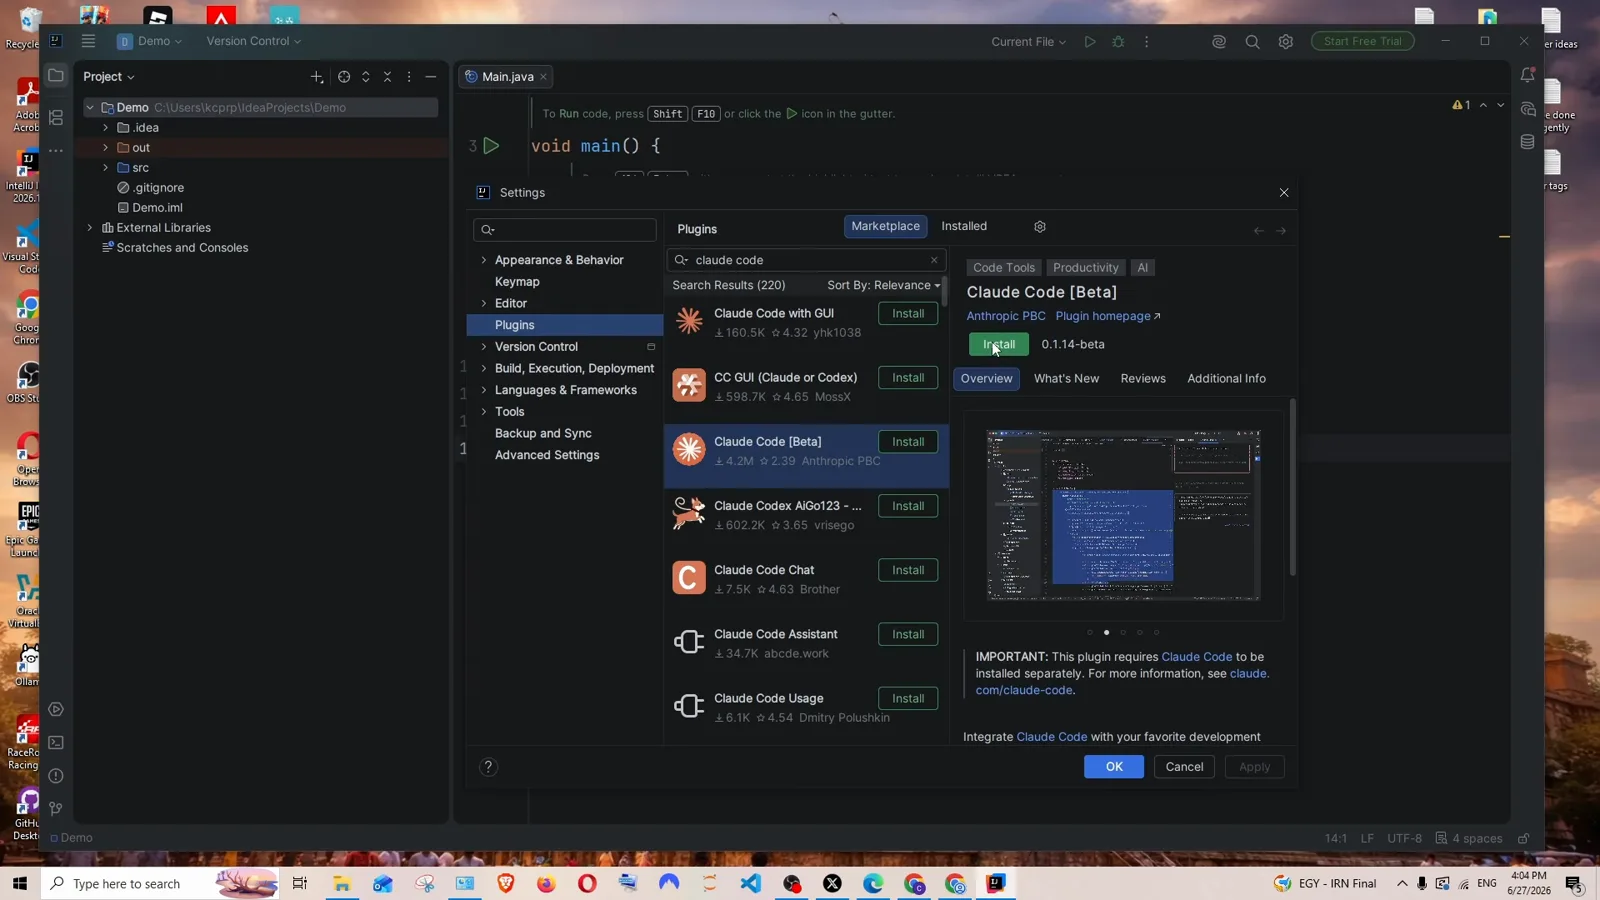Viewport: 1600px width, 900px height.
Task: Expand the src folder
Action: pos(106,168)
